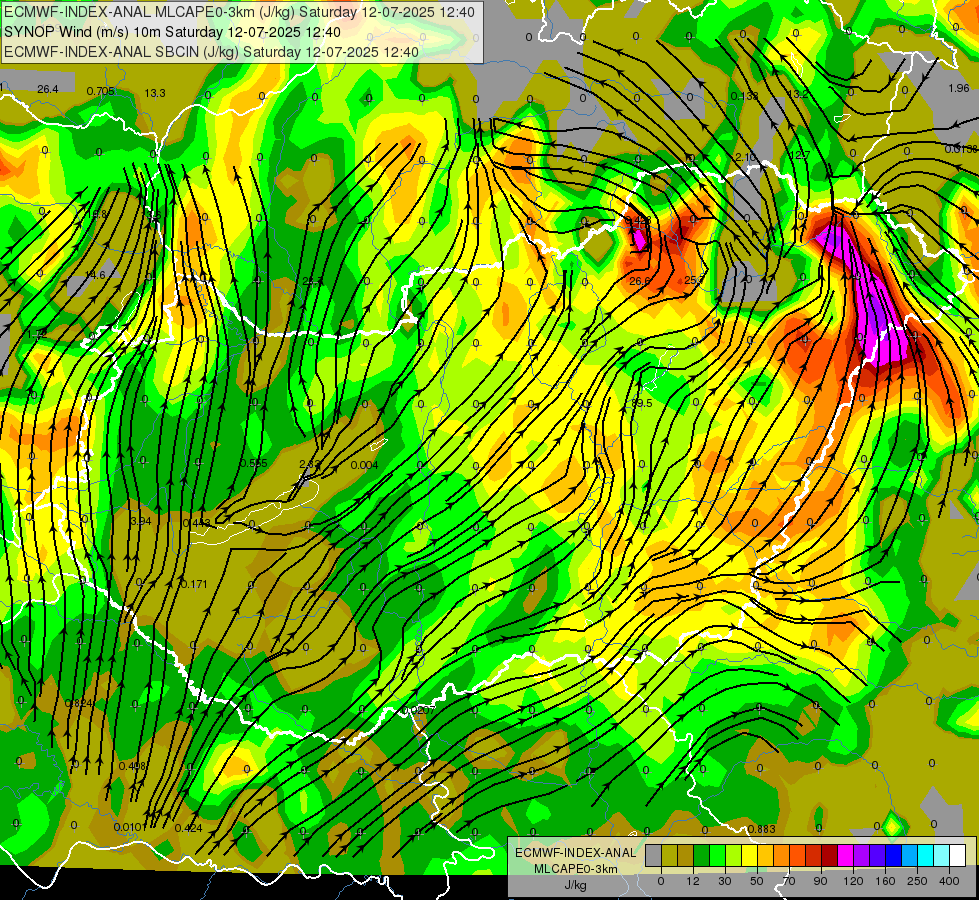979x900 pixels.
Task: Choose the dark red swatch in the legend
Action: 830,856
